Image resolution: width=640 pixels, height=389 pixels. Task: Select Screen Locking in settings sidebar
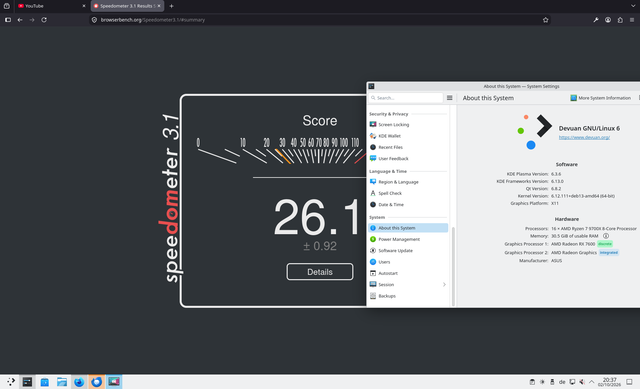click(408, 124)
